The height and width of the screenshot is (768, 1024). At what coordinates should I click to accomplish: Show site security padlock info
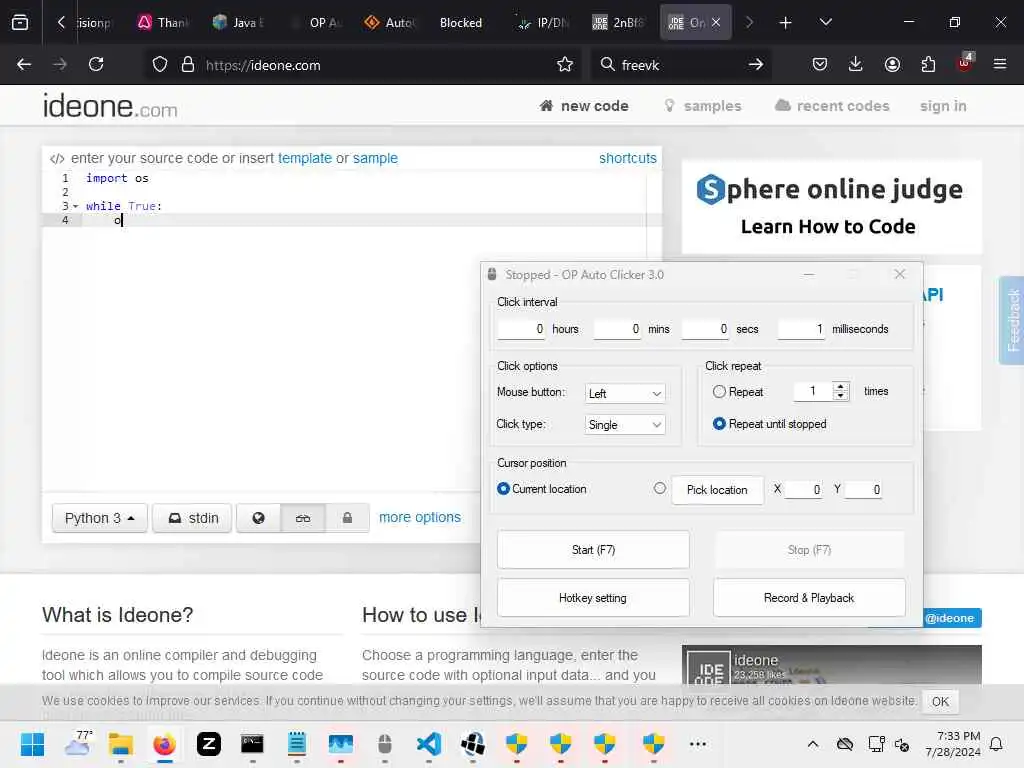188,65
